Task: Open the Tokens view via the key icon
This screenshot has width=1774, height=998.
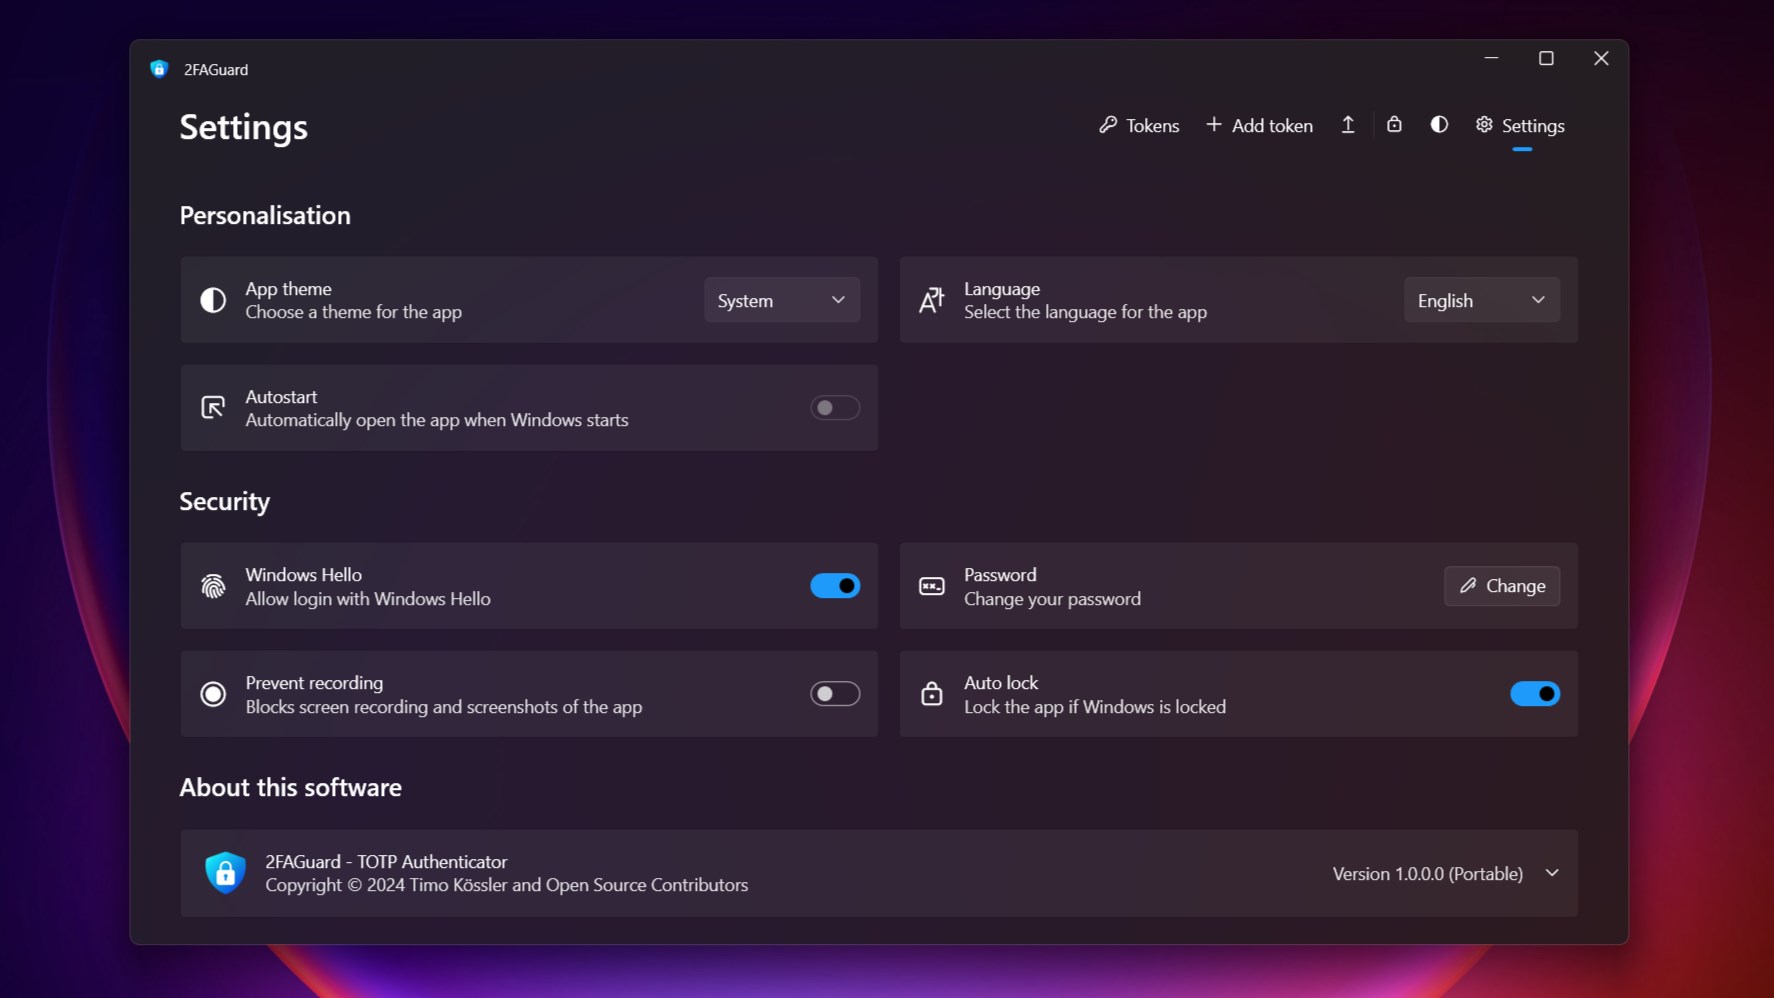Action: click(1108, 125)
